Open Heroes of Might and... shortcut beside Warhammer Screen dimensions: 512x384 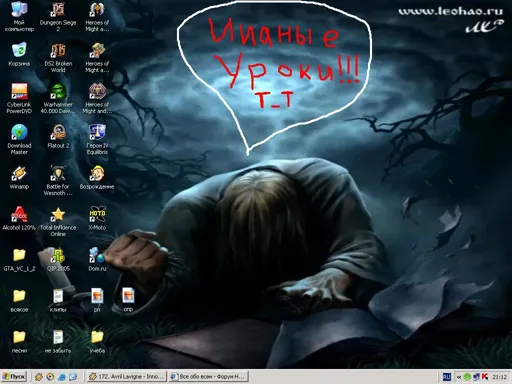pyautogui.click(x=97, y=98)
